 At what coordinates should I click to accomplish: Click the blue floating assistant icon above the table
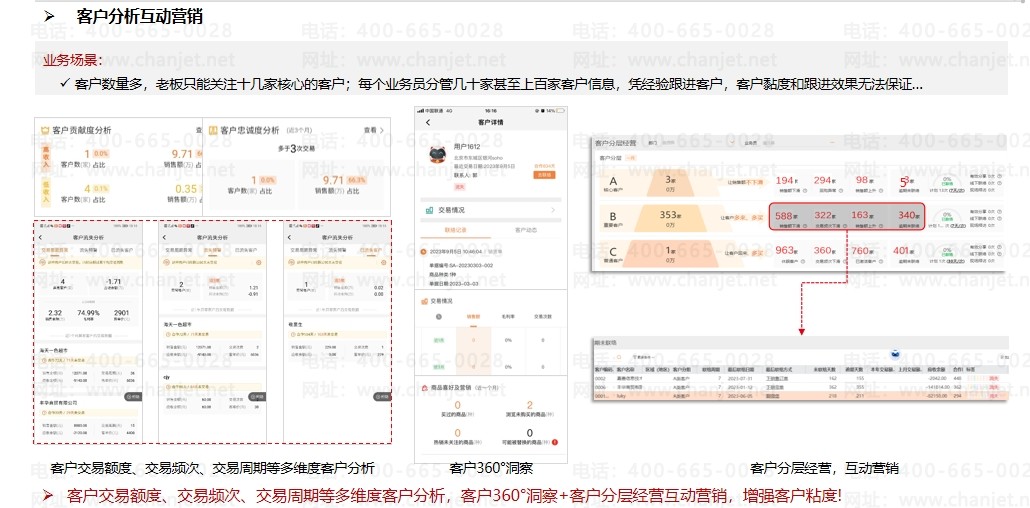[x=894, y=354]
